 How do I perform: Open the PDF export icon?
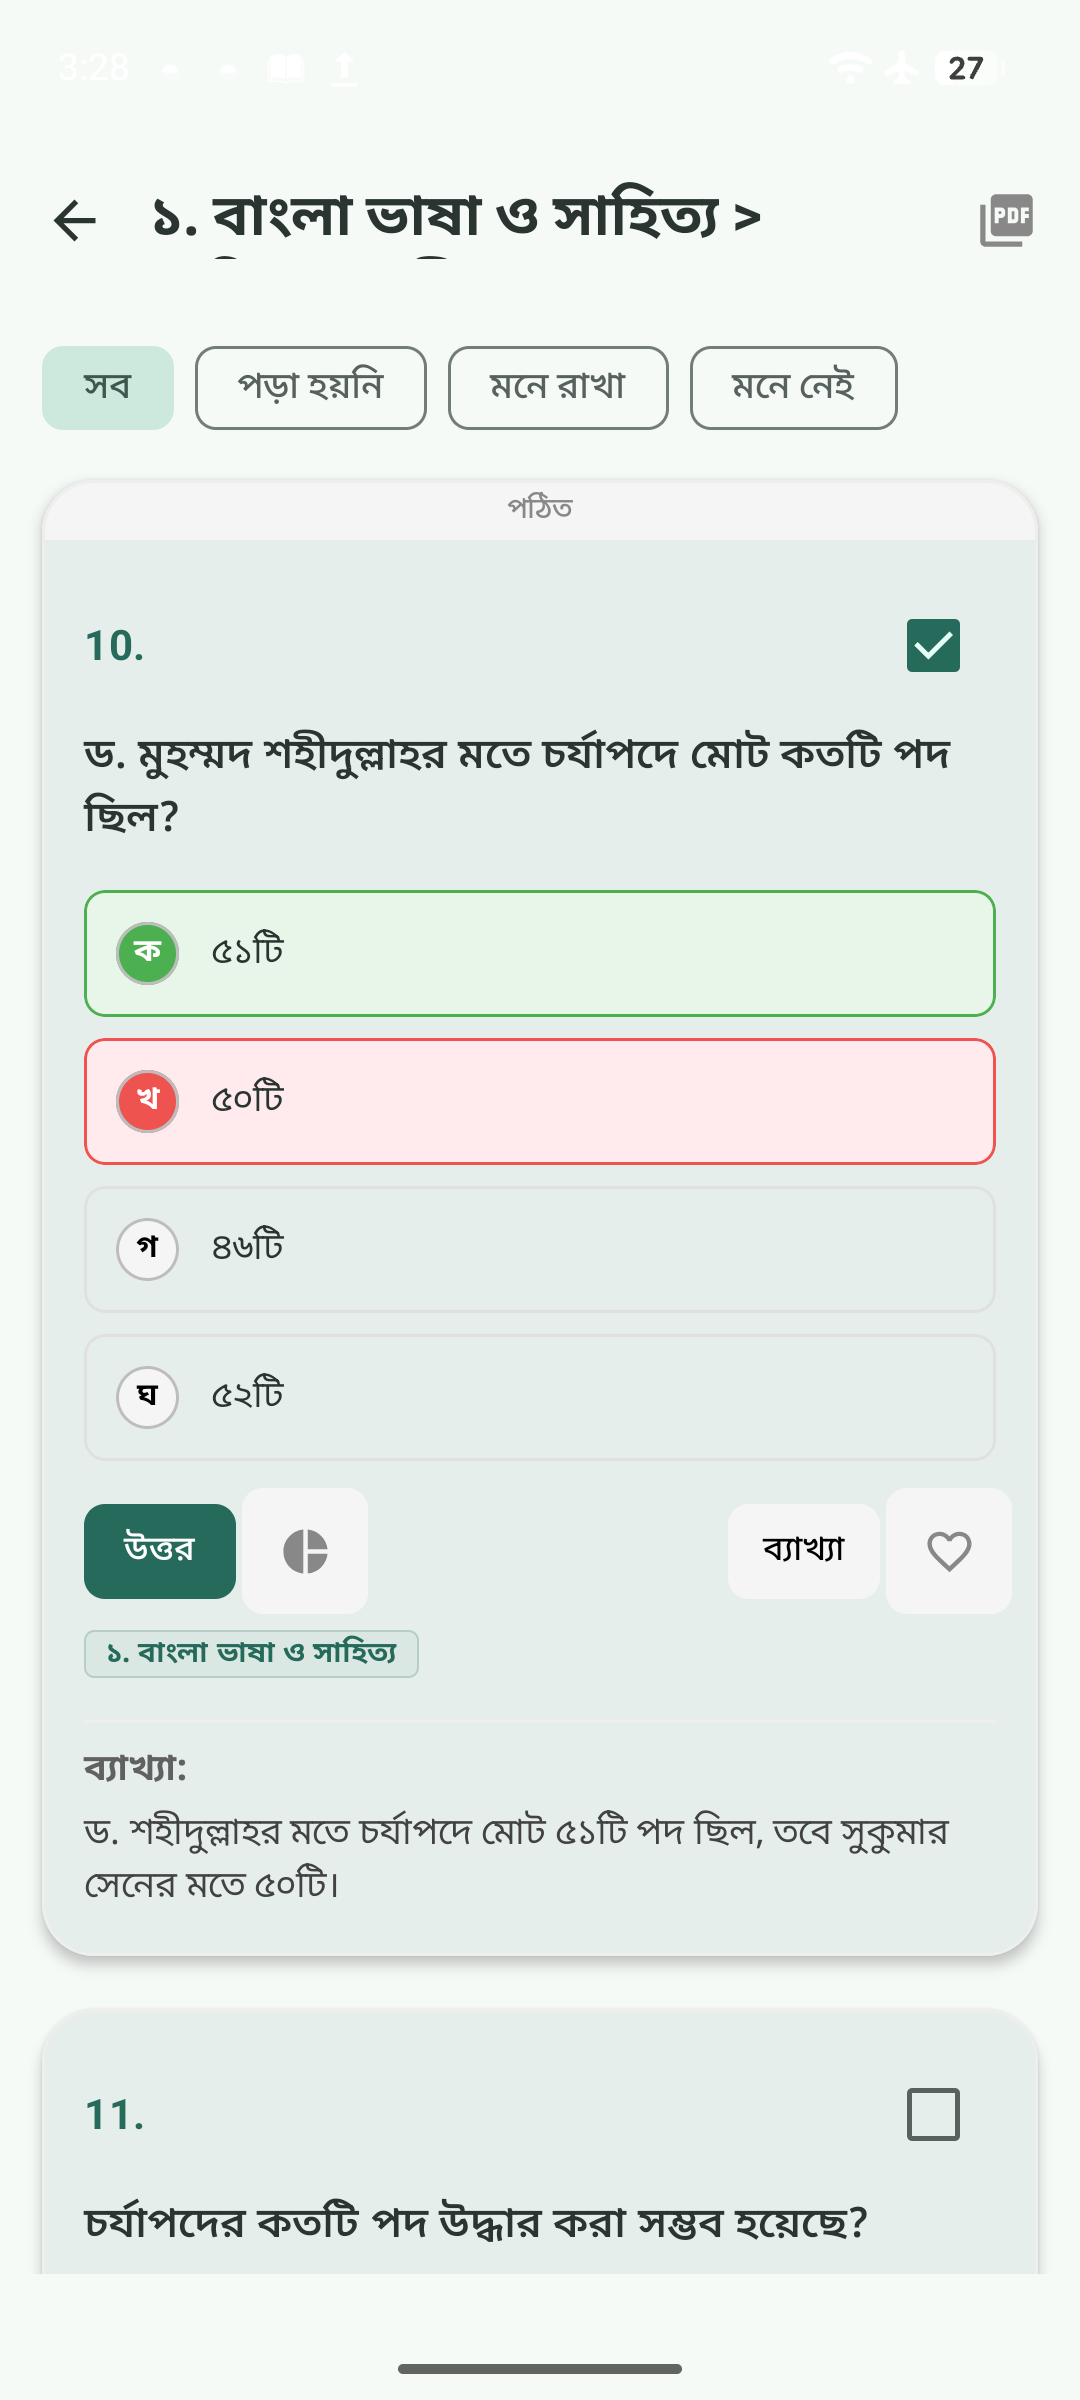tap(1007, 218)
